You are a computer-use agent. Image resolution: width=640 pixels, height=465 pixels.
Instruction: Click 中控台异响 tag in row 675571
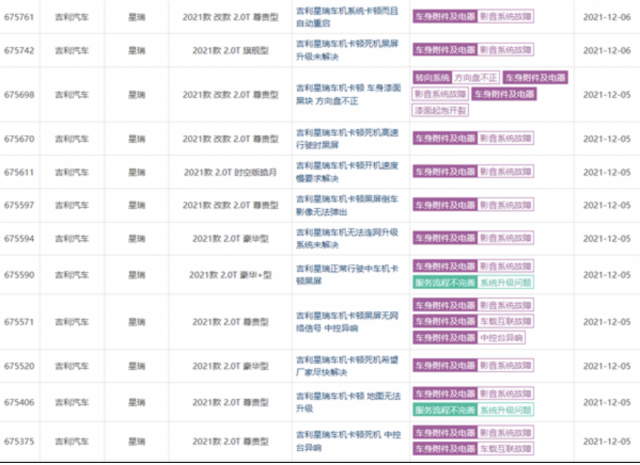coord(501,338)
